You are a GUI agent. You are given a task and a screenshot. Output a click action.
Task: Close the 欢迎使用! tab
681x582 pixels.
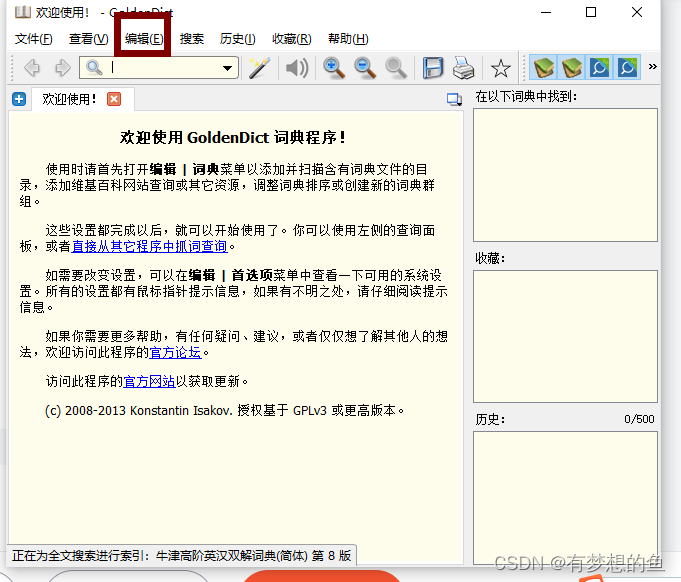(114, 99)
